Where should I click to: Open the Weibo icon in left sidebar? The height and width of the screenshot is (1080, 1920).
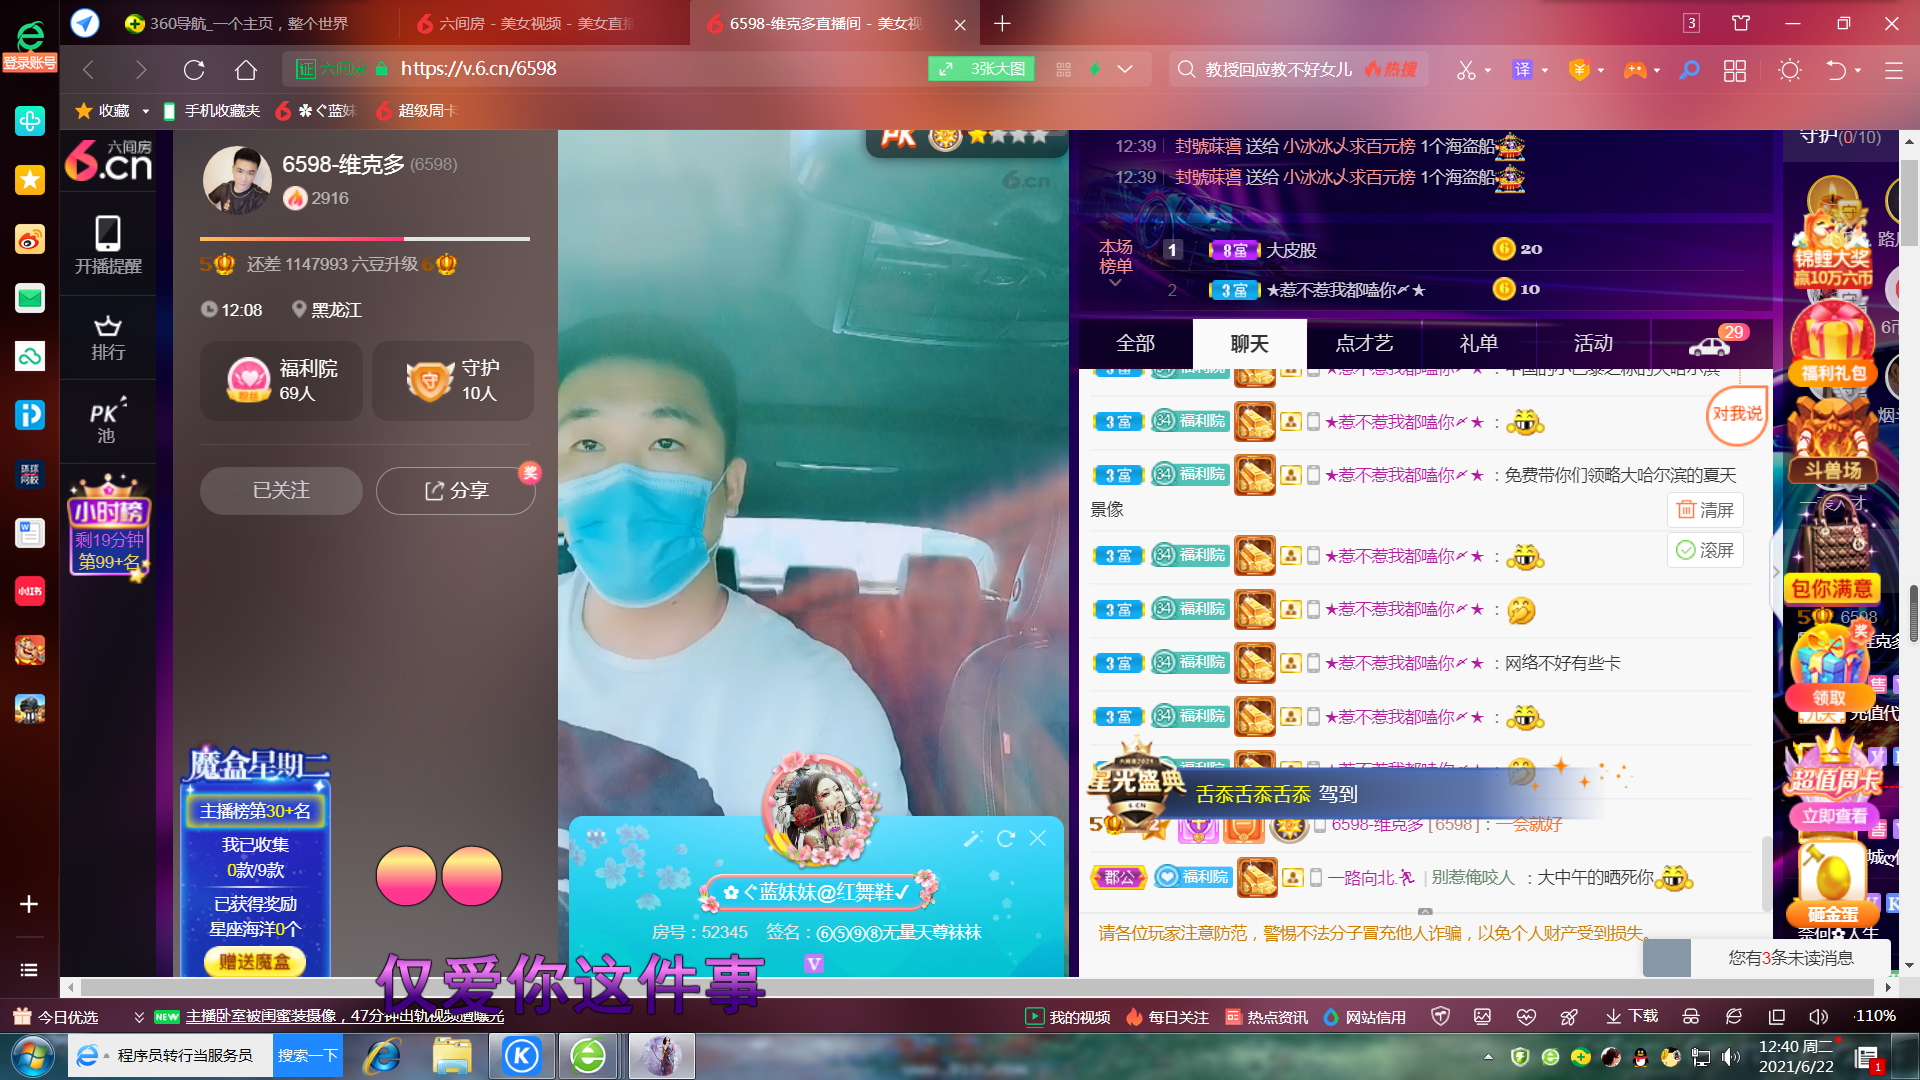[30, 239]
